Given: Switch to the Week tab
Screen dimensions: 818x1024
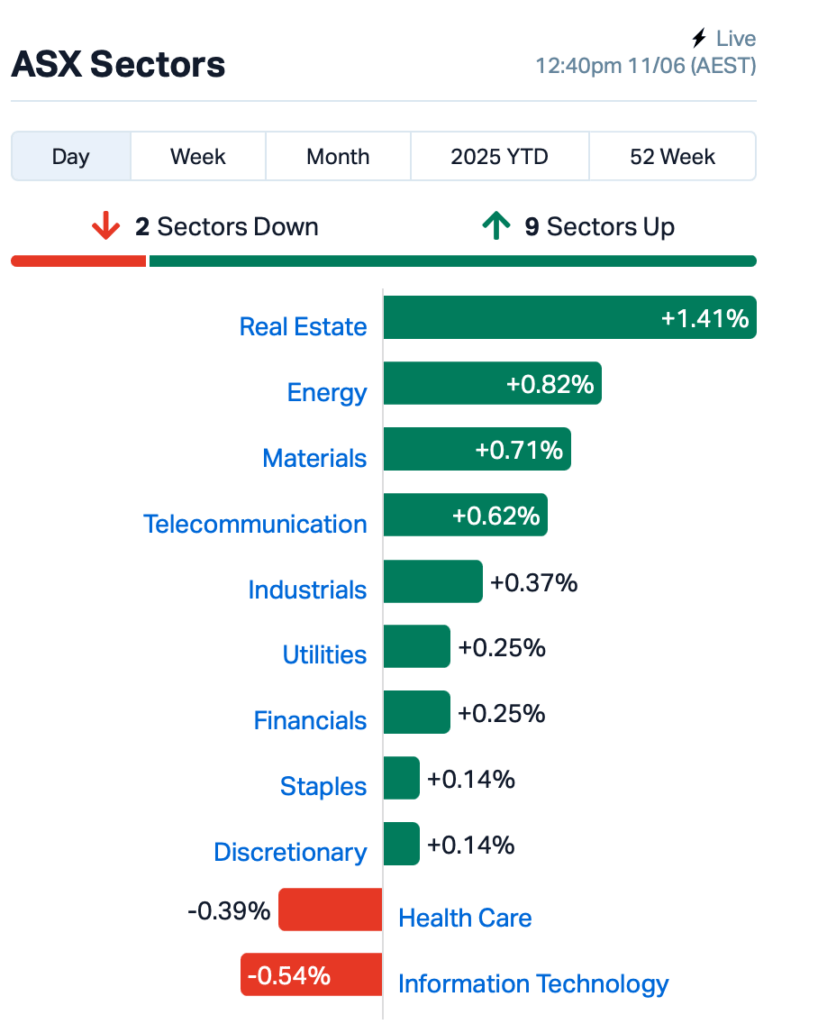Looking at the screenshot, I should pos(198,156).
